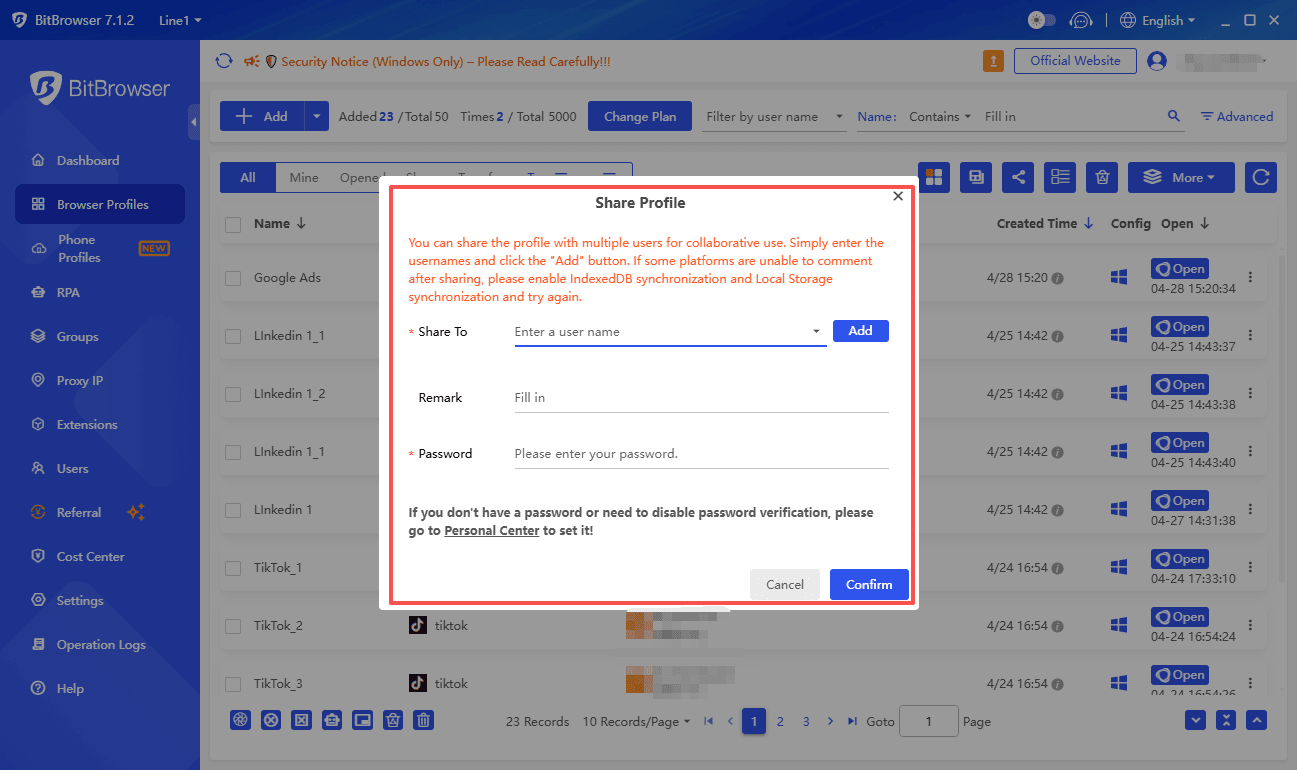Viewport: 1297px width, 770px height.
Task: Open the recycle bin toolbar icon
Action: click(x=1101, y=177)
